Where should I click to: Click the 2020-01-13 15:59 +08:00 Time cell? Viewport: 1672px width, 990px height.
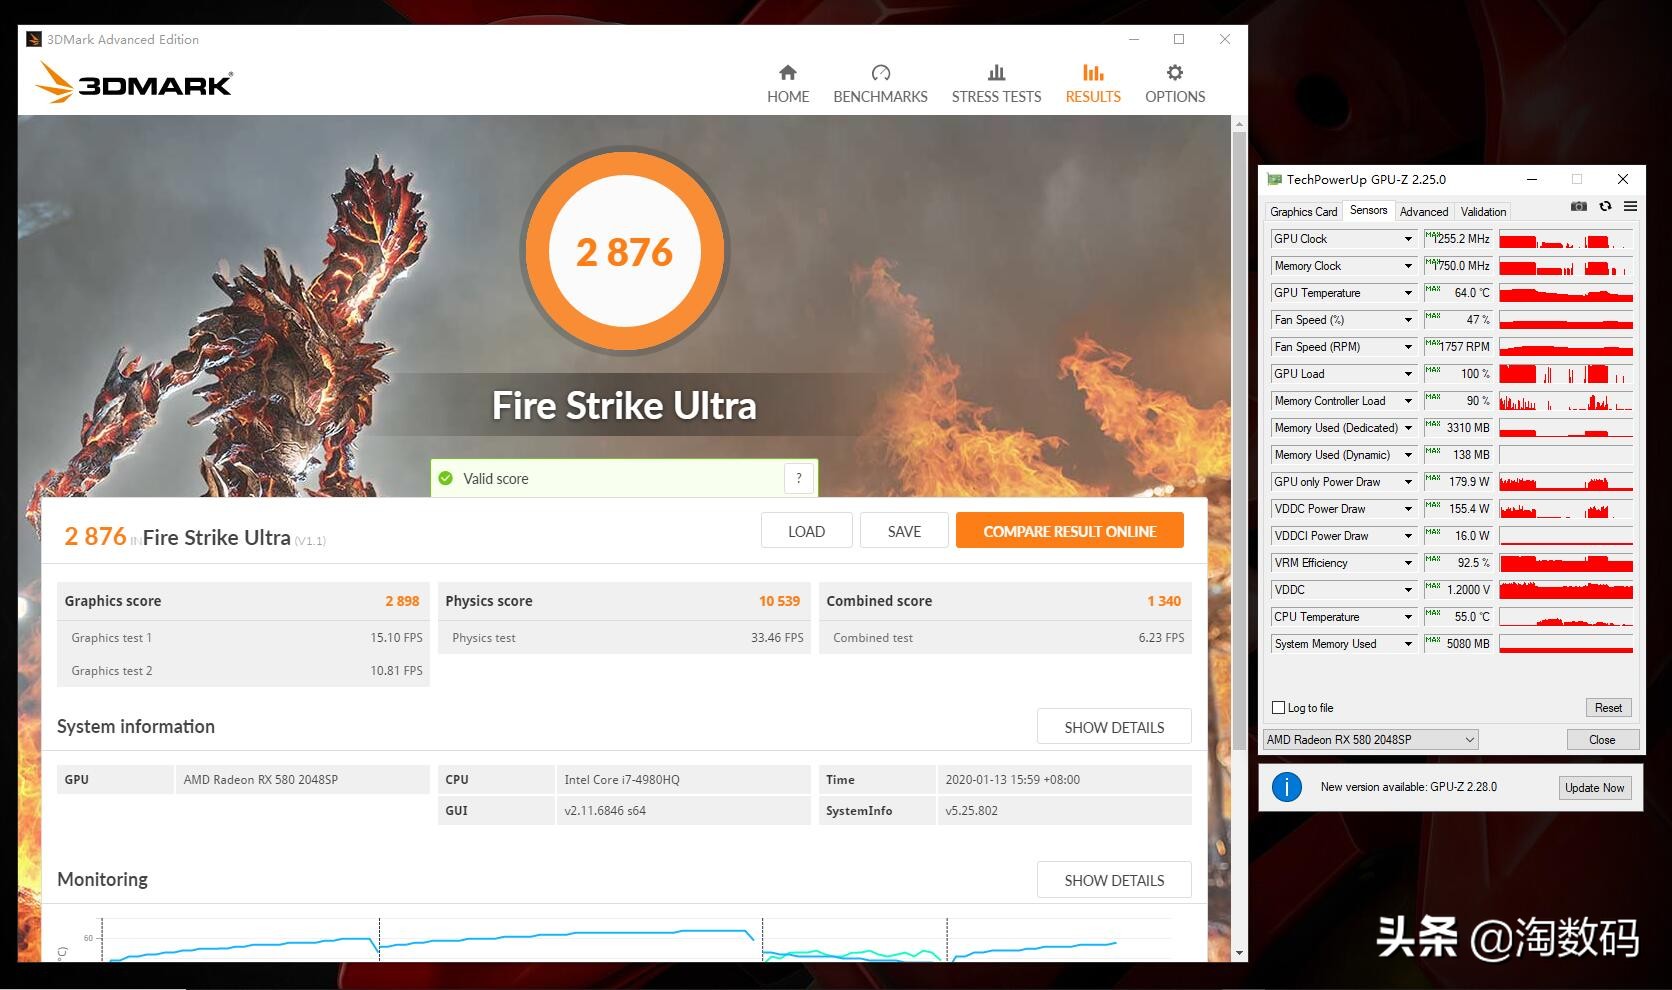1064,780
